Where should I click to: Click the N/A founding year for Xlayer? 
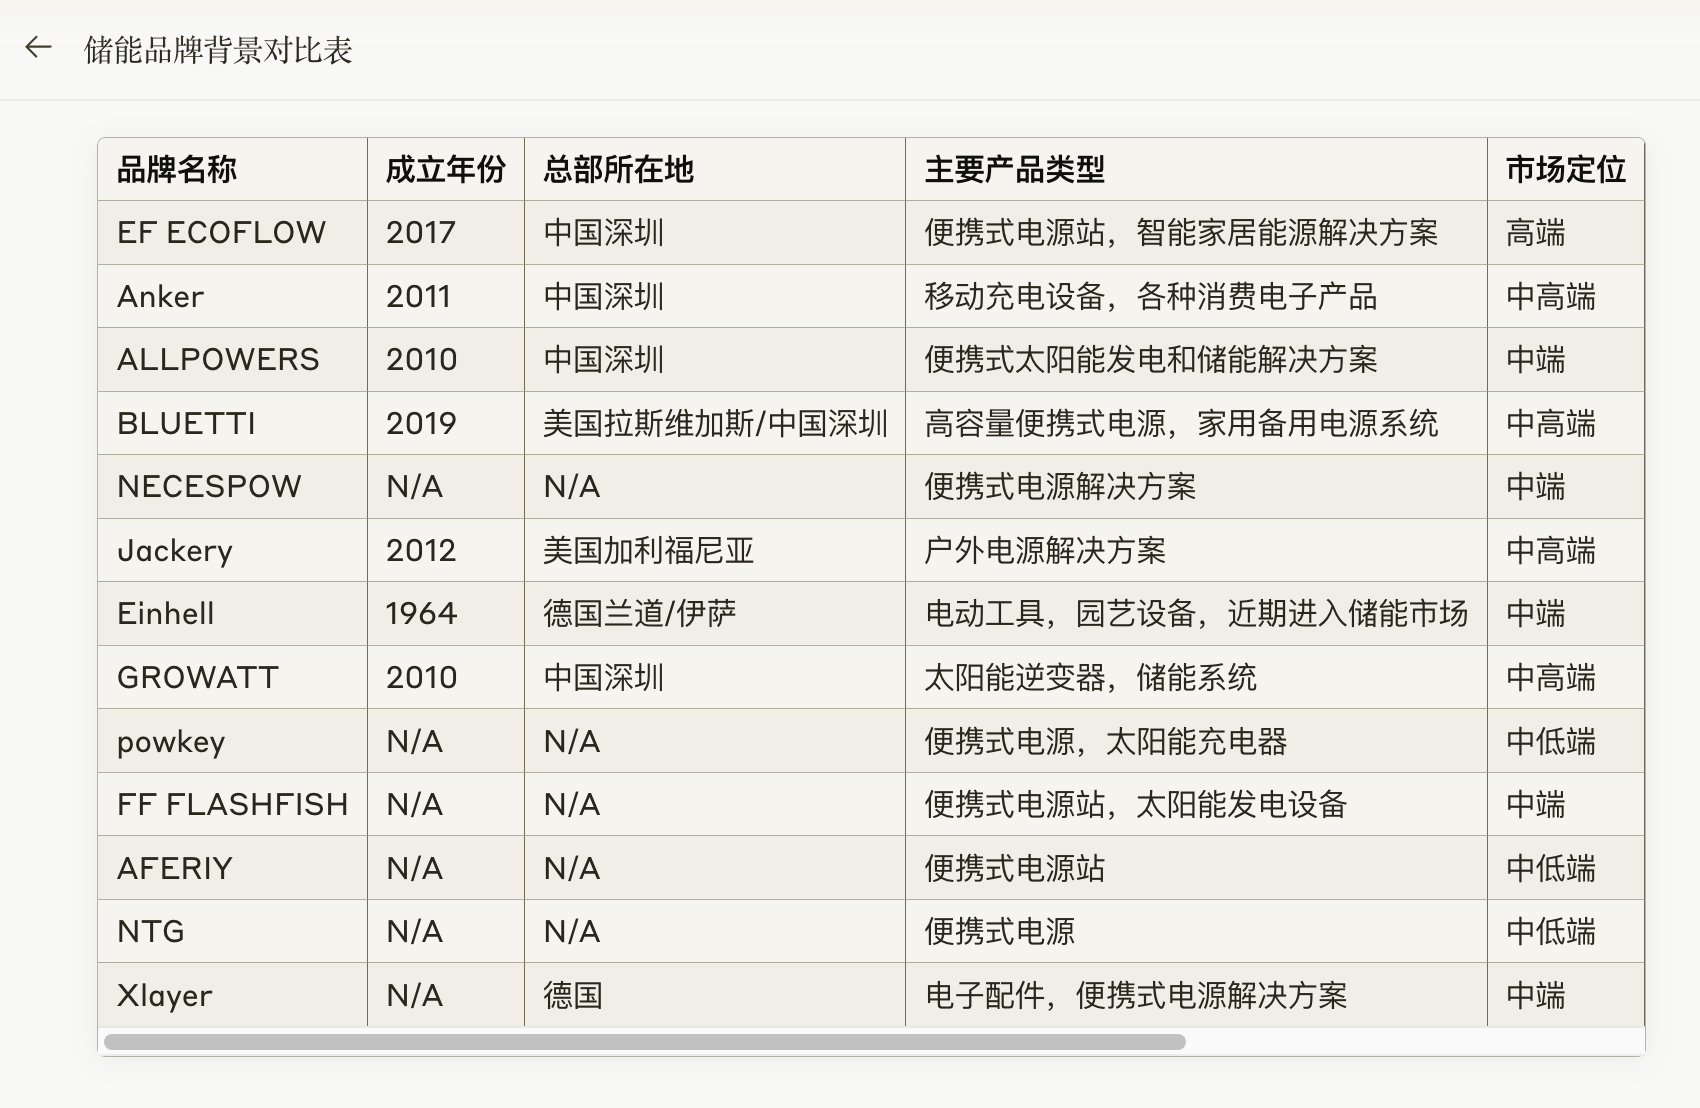(x=446, y=995)
